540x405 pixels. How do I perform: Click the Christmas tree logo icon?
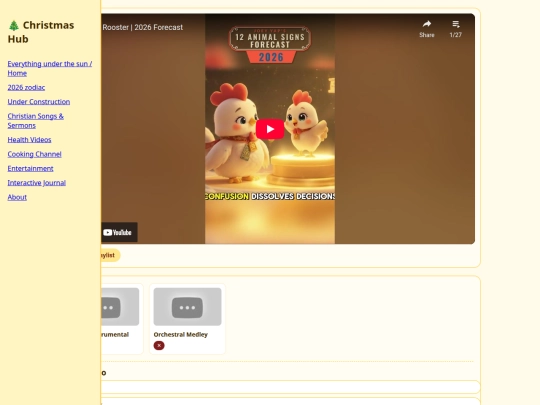pyautogui.click(x=14, y=25)
